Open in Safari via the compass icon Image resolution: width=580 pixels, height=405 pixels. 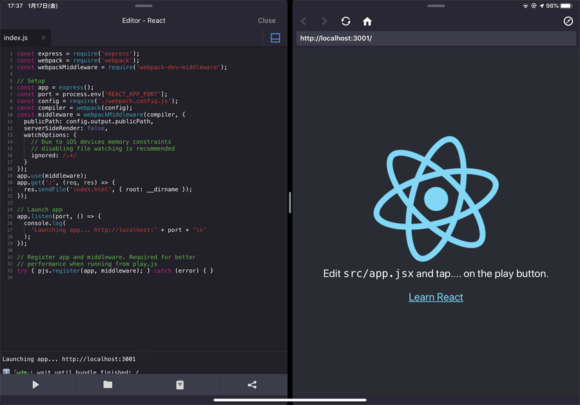point(568,21)
